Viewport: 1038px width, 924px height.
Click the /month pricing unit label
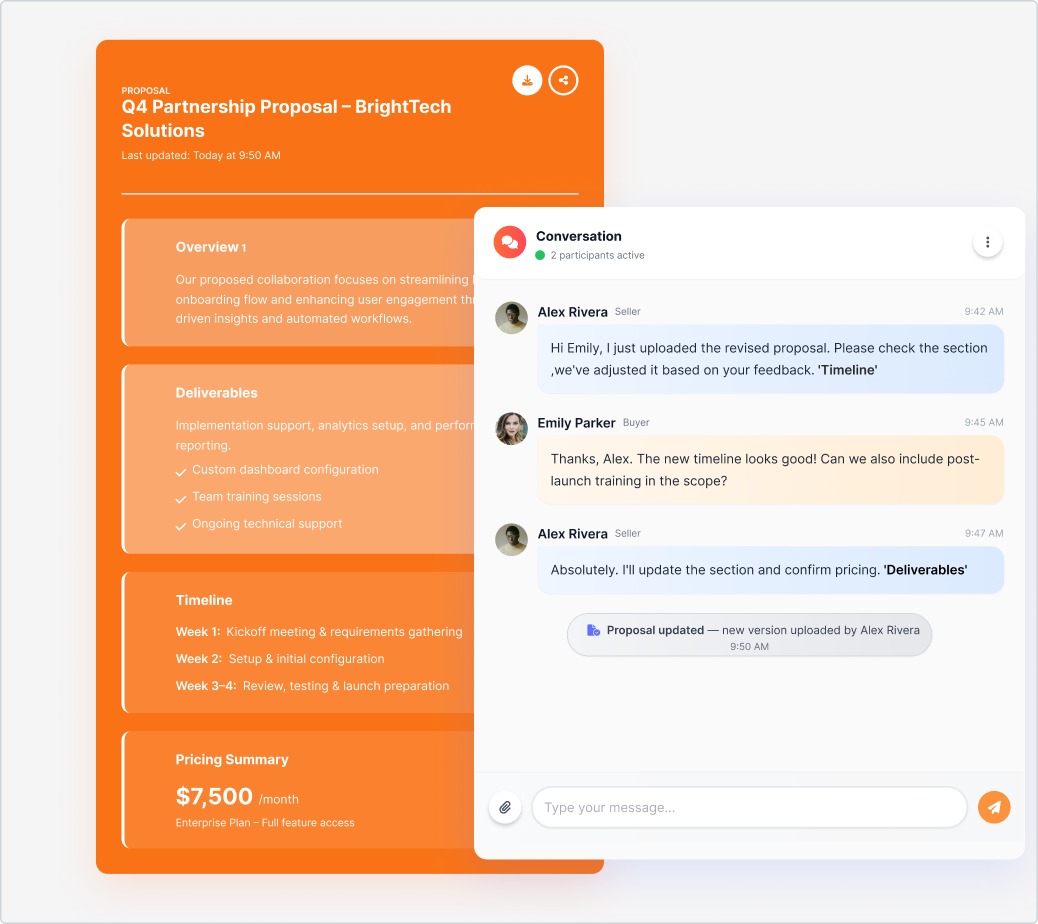click(x=279, y=800)
